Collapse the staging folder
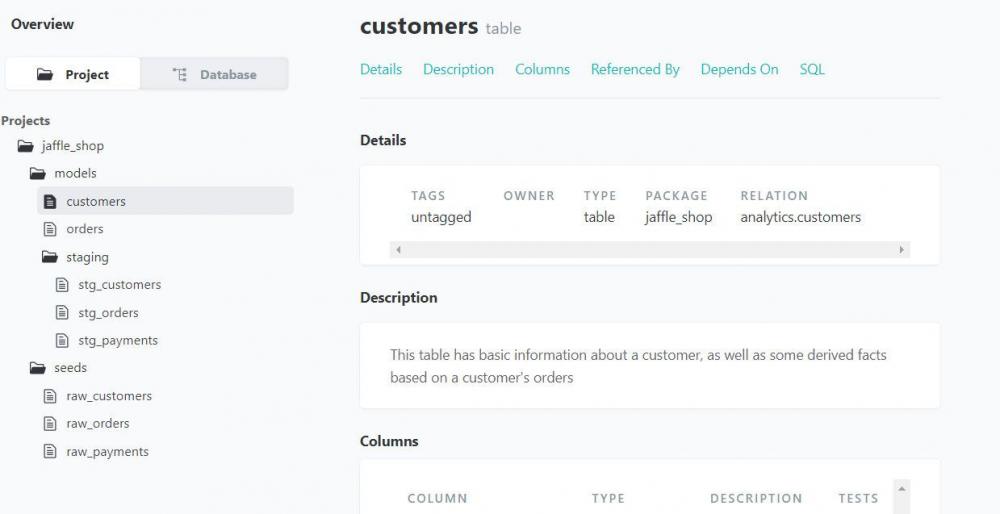This screenshot has width=1000, height=514. coord(50,257)
